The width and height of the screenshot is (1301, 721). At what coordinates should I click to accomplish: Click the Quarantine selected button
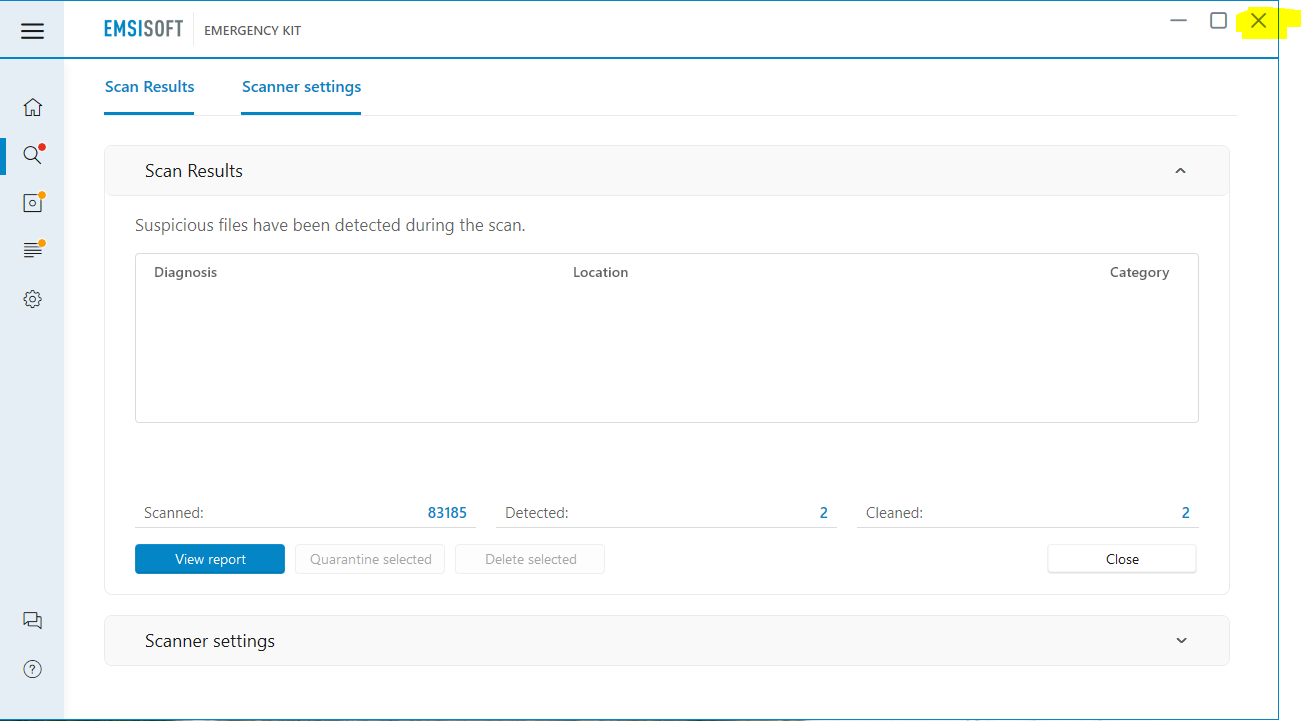click(x=370, y=559)
